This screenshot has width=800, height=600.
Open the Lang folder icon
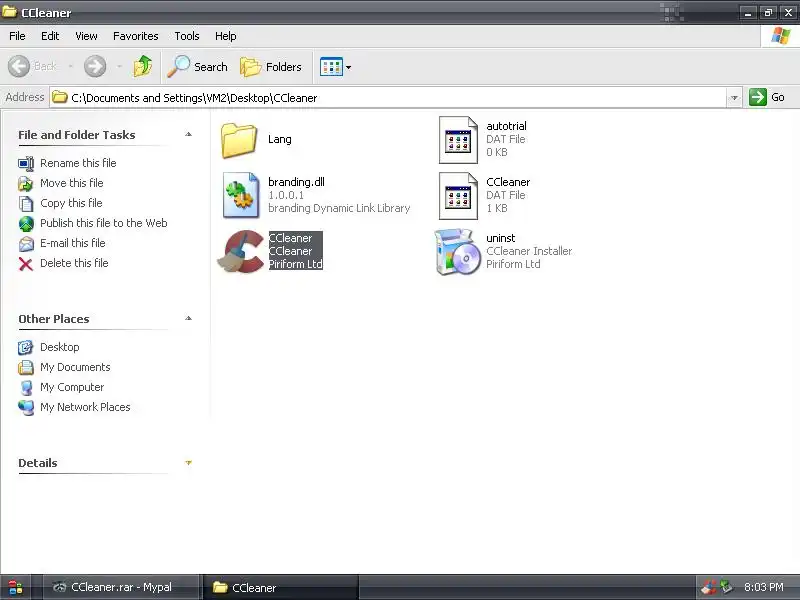coord(239,140)
